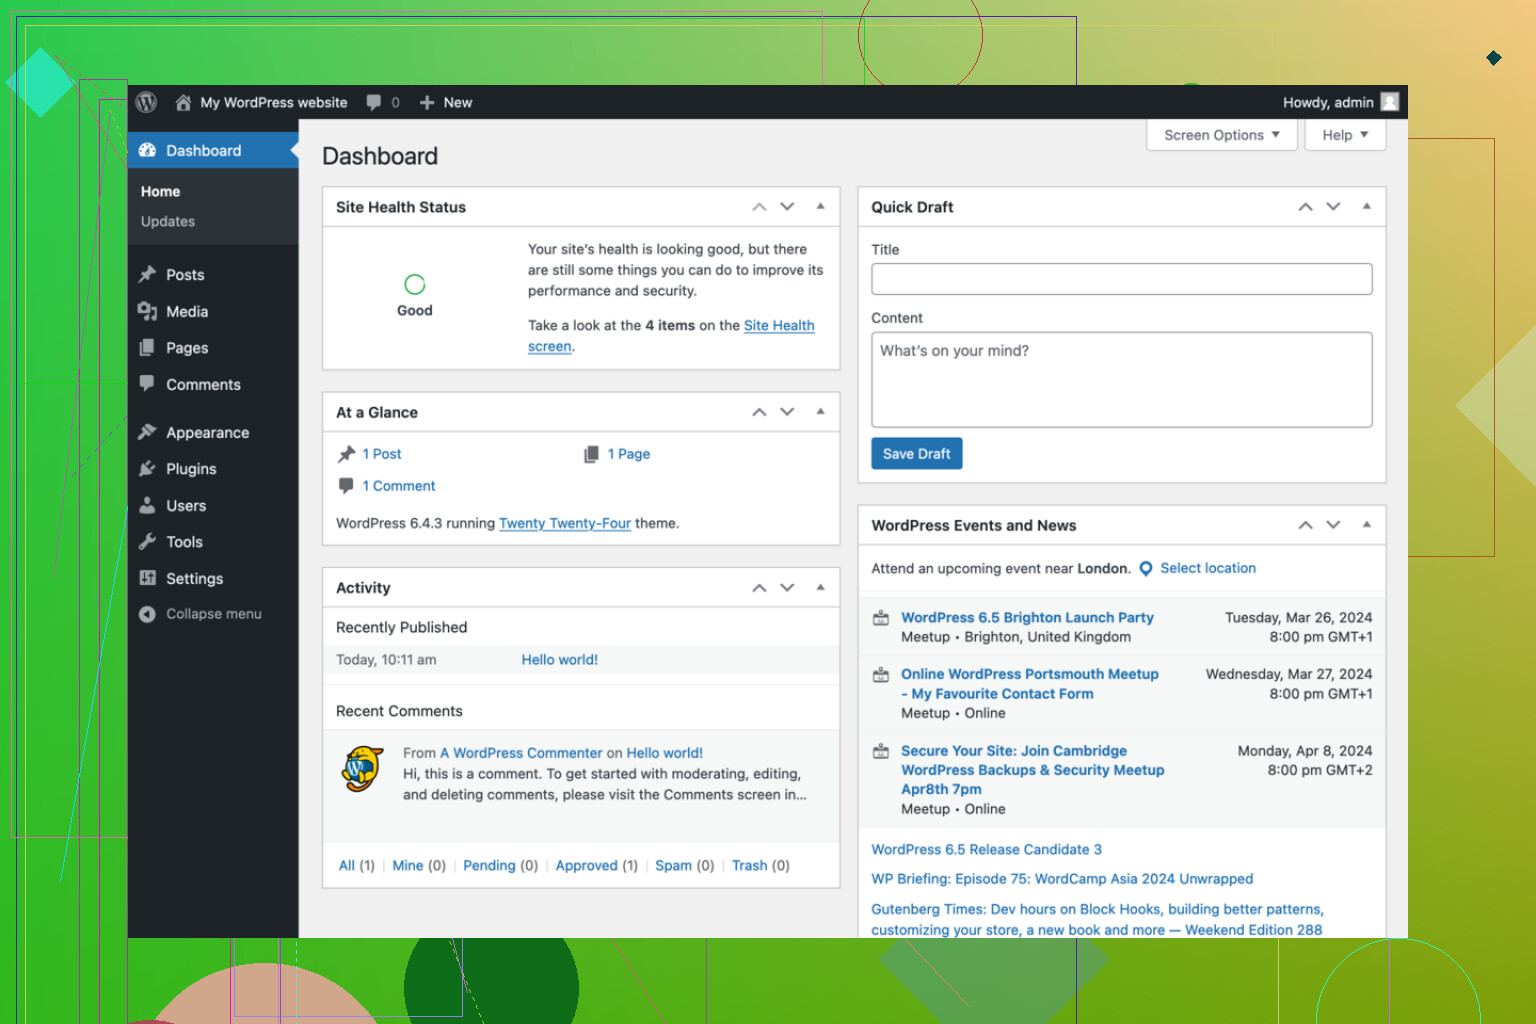The height and width of the screenshot is (1024, 1536).
Task: Click calendar icon for Cambridge Meetup event
Action: click(x=881, y=751)
